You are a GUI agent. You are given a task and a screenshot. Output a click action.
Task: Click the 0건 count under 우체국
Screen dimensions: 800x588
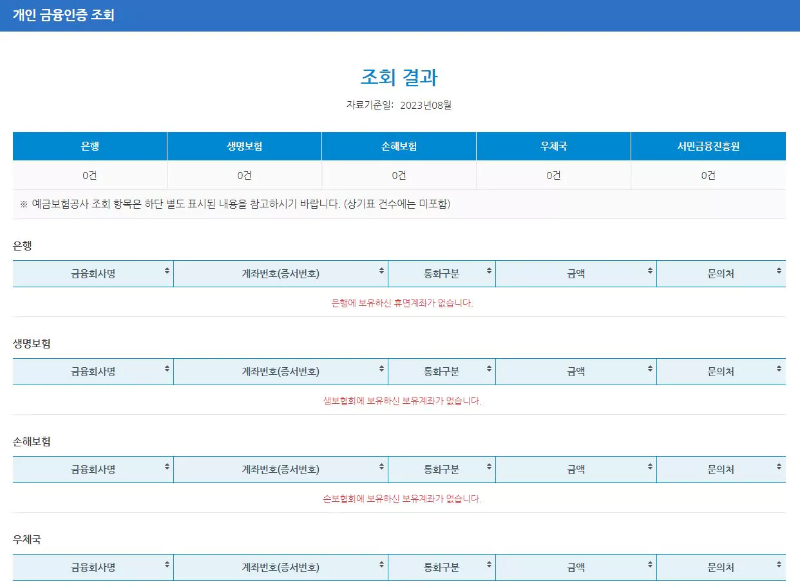[x=554, y=173]
